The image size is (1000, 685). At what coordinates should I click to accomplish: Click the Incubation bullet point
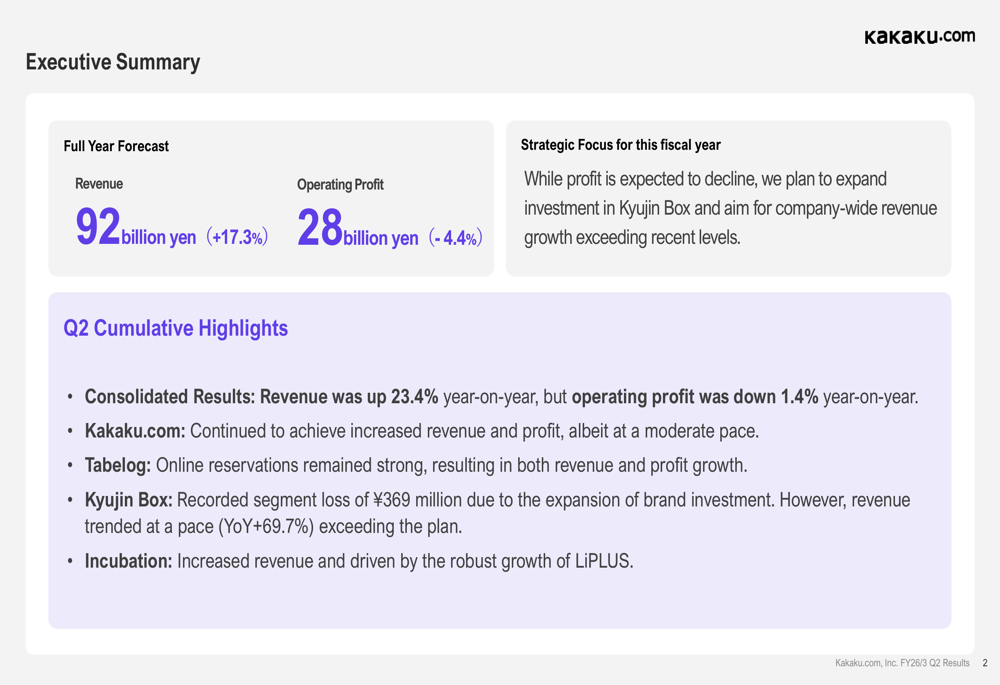point(358,561)
